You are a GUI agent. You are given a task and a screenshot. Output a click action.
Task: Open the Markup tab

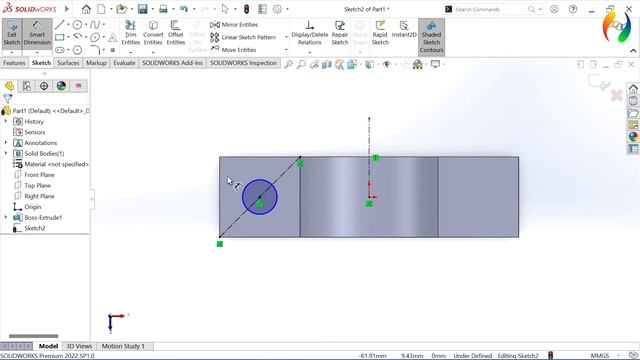pyautogui.click(x=96, y=63)
